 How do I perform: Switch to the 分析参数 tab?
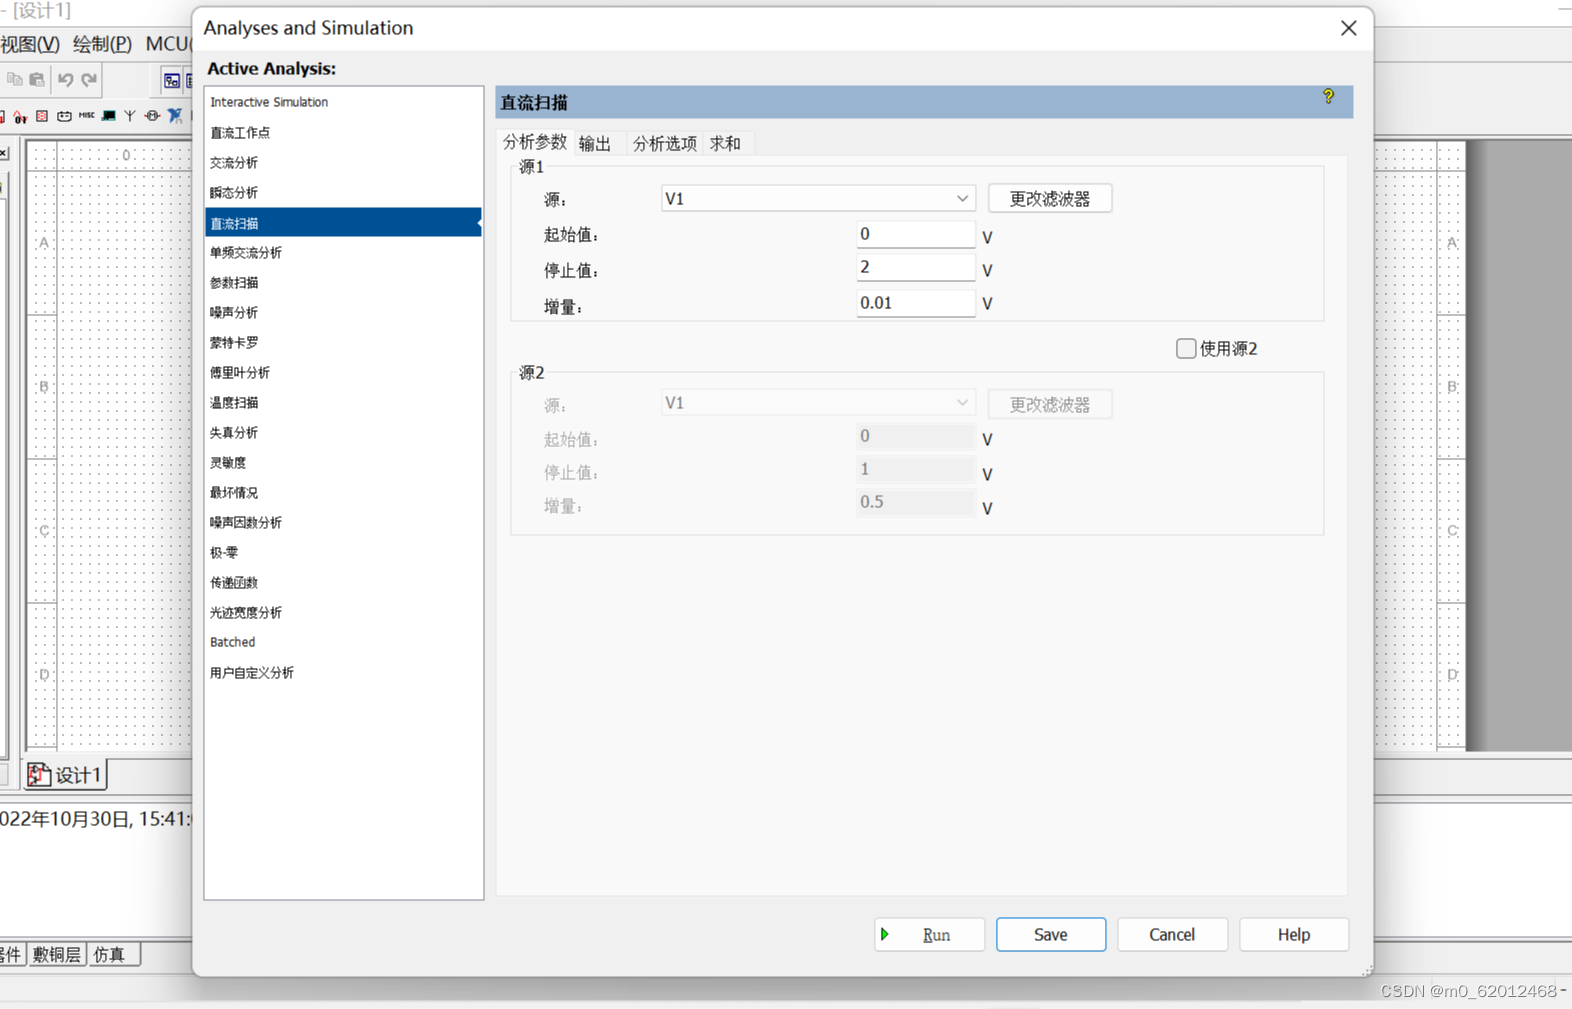534,142
